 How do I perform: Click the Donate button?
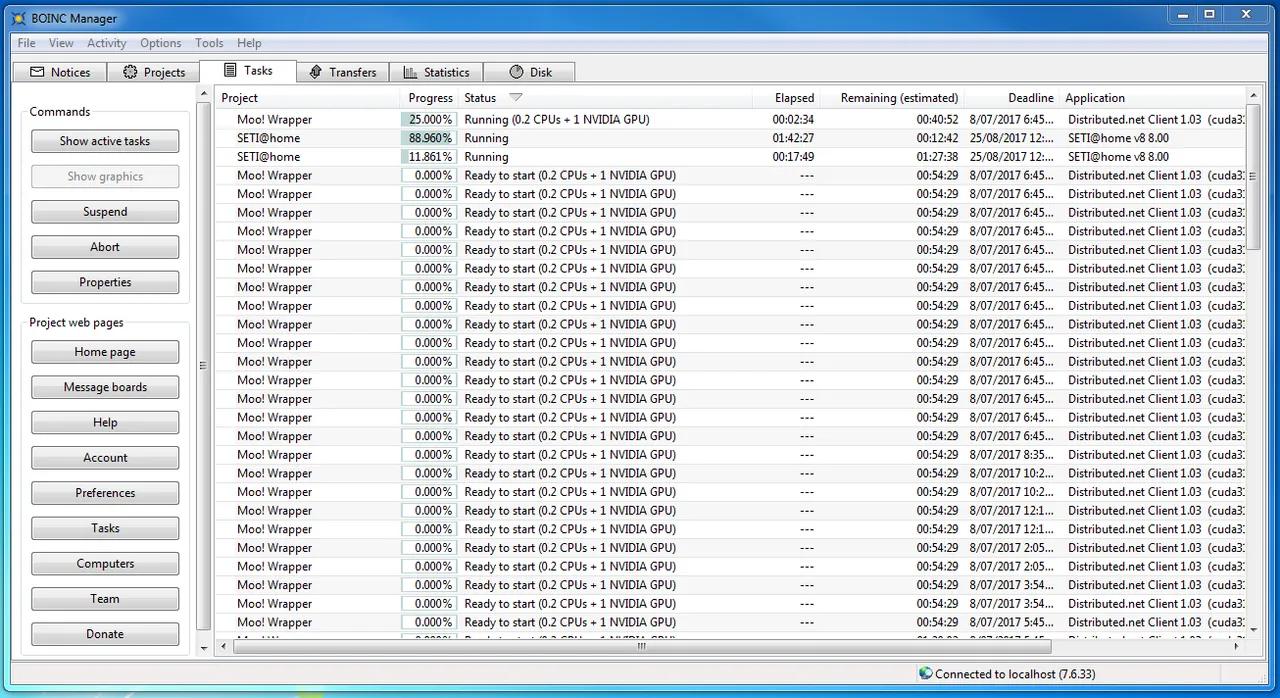[x=105, y=634]
